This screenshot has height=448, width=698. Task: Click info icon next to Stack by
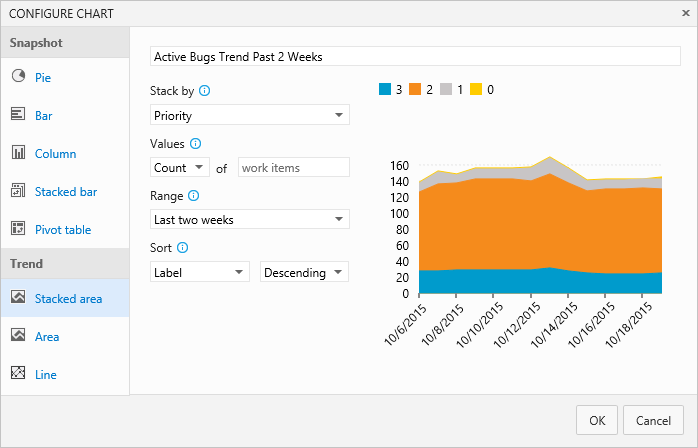point(204,91)
